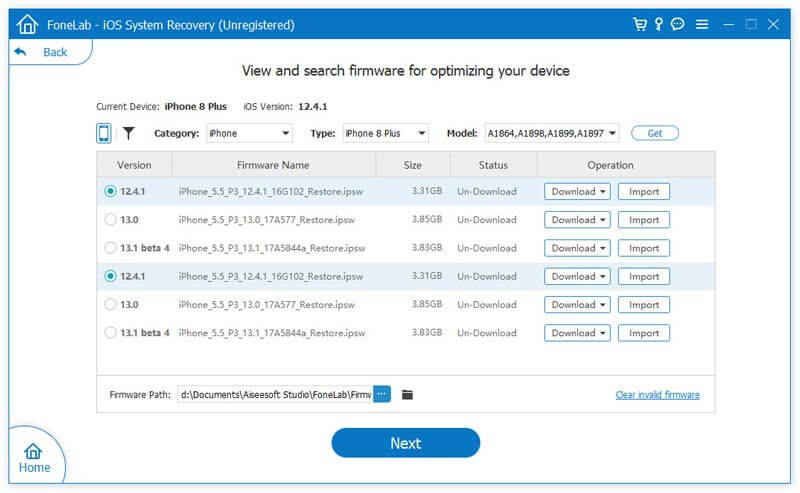Open Download dropdown in the first 13.0 row
Image resolution: width=800 pixels, height=493 pixels.
577,220
